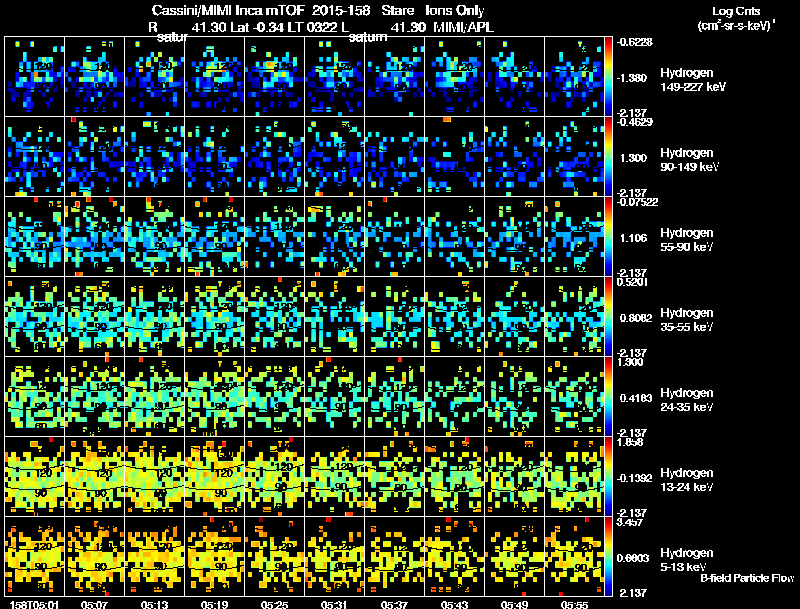
Task: Click the 'Lat -0.34' header value
Action: coord(255,27)
